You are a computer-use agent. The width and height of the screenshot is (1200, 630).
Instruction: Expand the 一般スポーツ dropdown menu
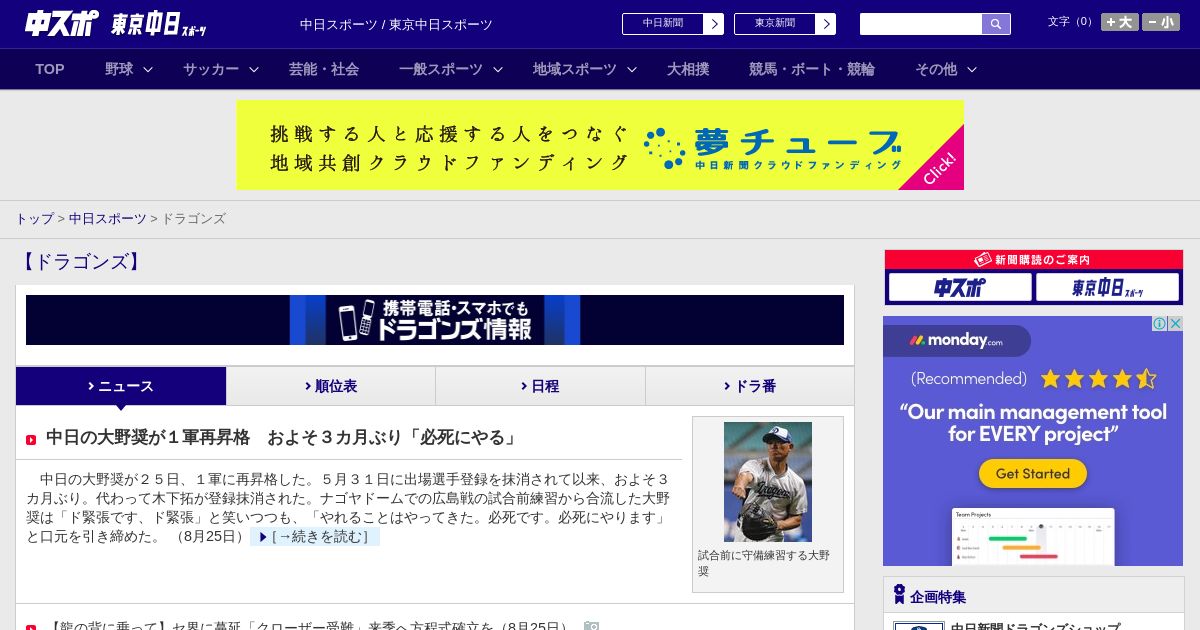coord(451,69)
